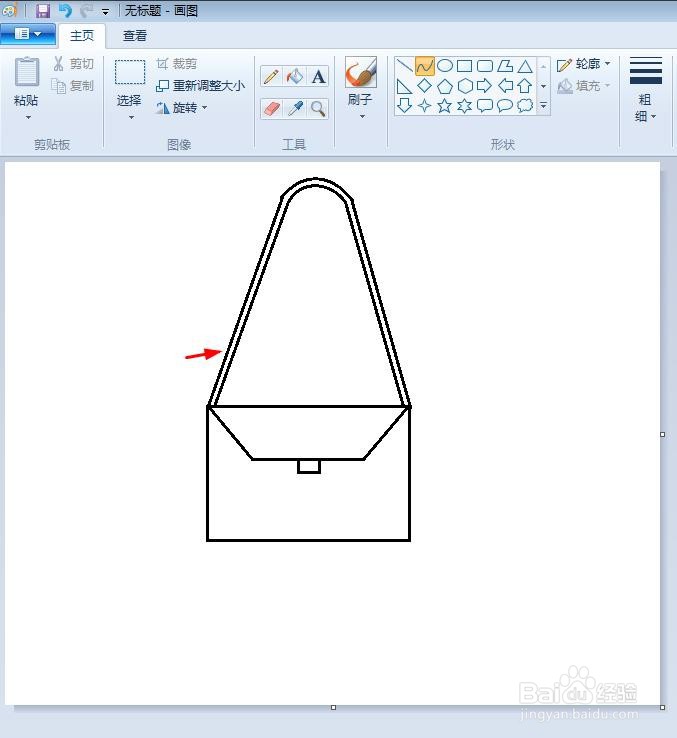677x738 pixels.
Task: Select the Pentagon shape
Action: tap(445, 86)
